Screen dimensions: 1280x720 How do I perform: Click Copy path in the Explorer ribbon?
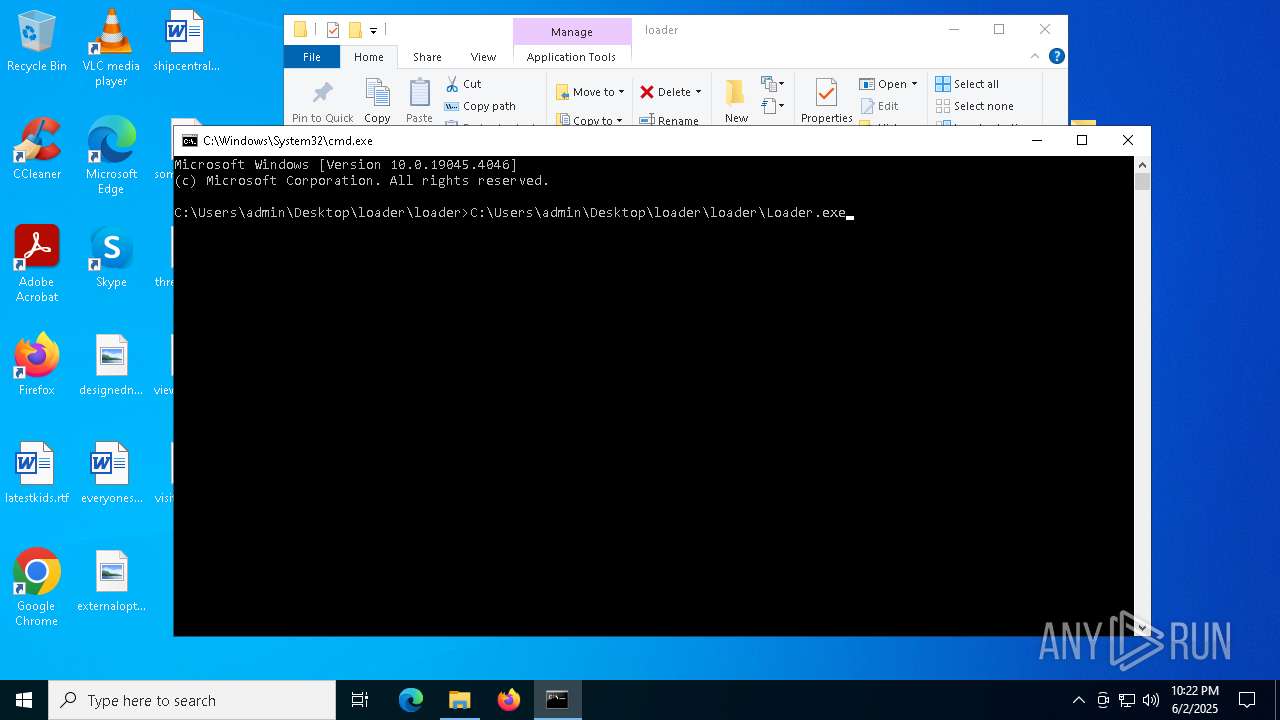480,106
